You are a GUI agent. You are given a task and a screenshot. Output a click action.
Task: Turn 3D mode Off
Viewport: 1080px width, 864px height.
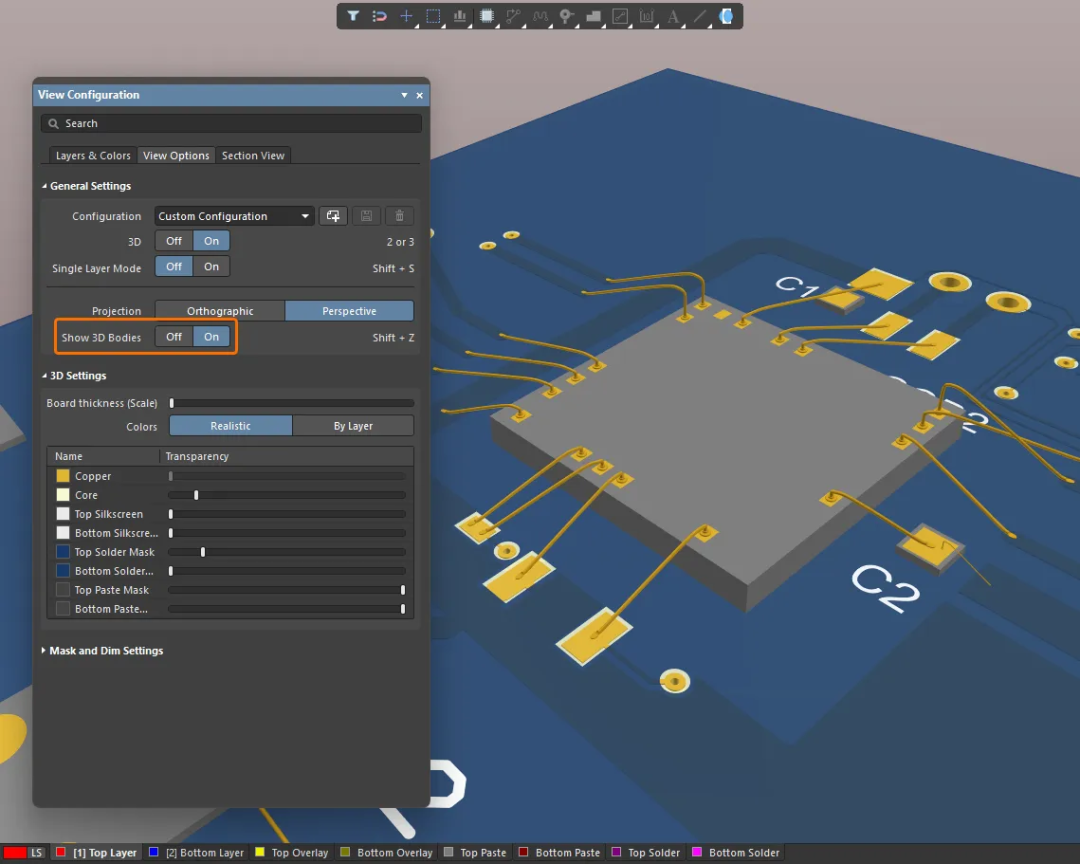pyautogui.click(x=174, y=241)
